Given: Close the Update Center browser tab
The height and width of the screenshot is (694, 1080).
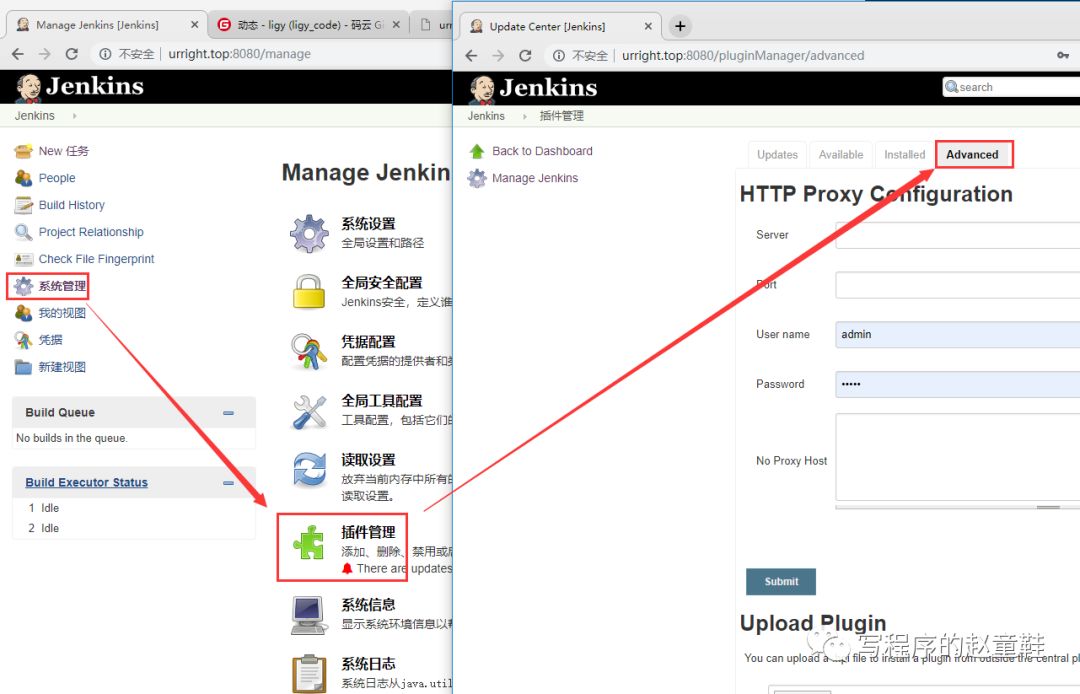Looking at the screenshot, I should (x=647, y=26).
